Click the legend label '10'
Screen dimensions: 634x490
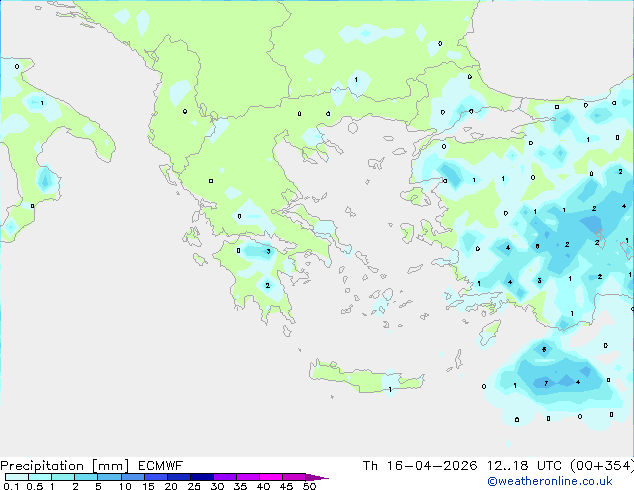coord(125,486)
